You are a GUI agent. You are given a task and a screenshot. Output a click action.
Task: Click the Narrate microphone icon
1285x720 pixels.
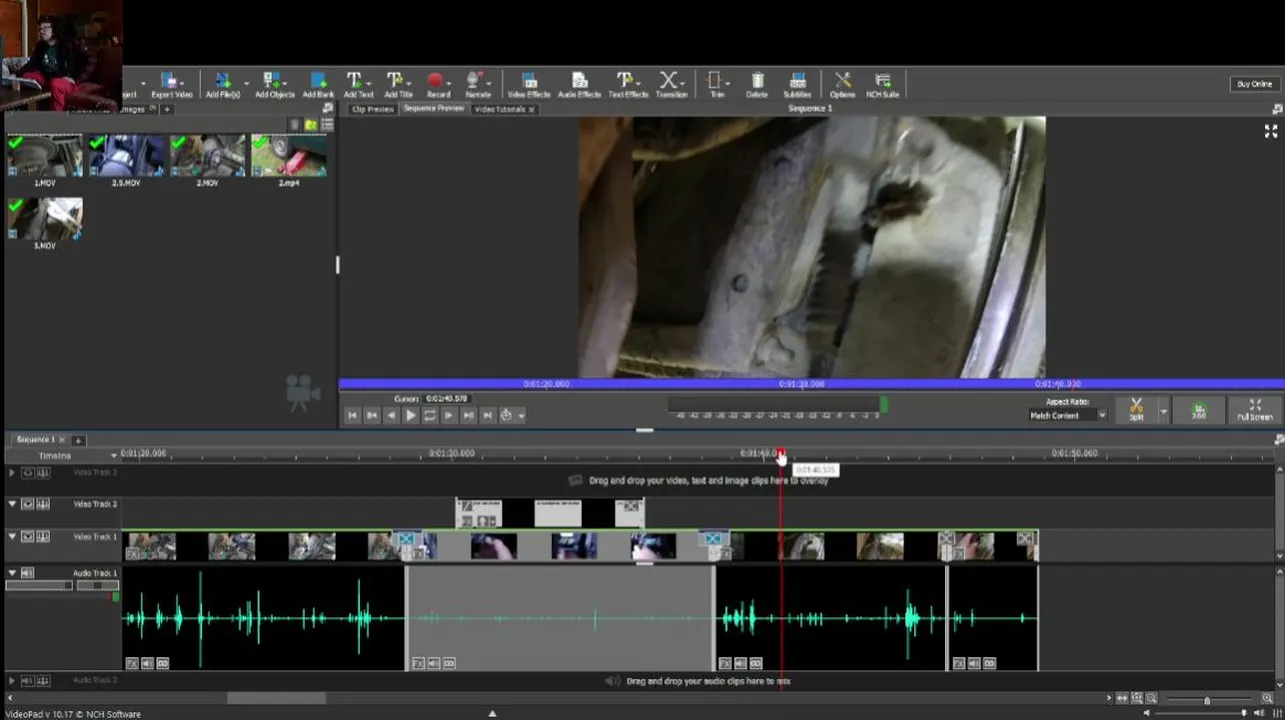click(x=477, y=85)
